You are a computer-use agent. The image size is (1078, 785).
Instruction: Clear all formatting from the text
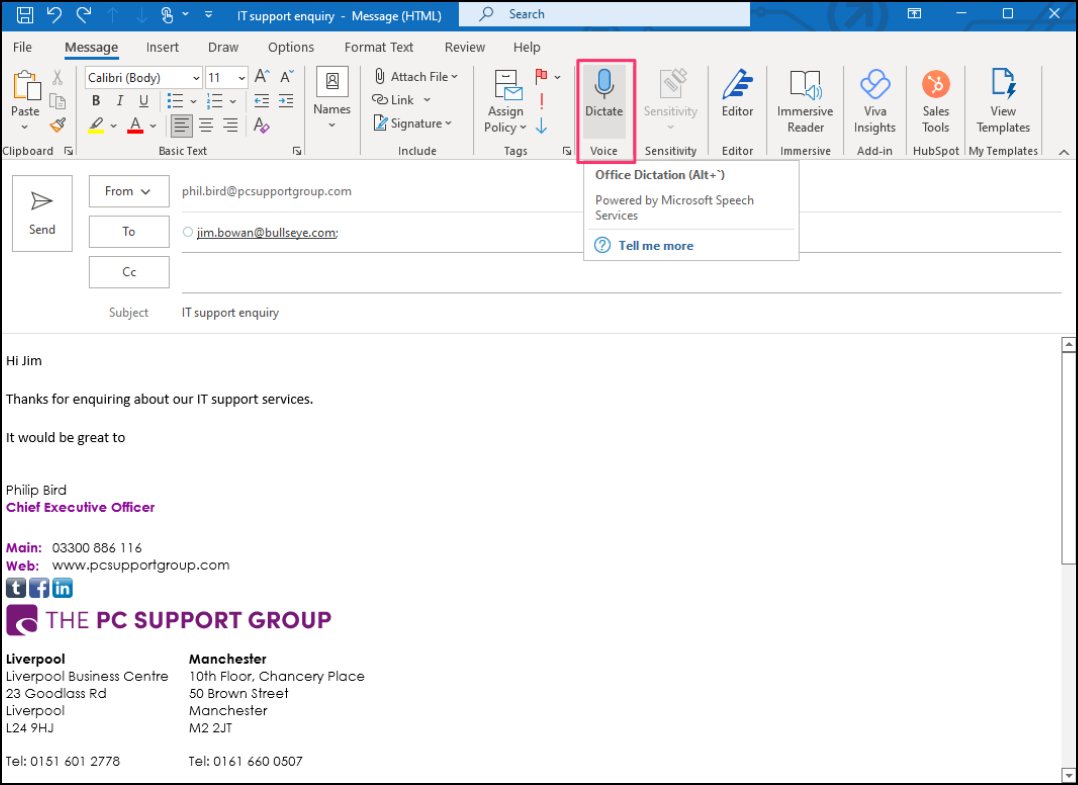click(x=261, y=125)
